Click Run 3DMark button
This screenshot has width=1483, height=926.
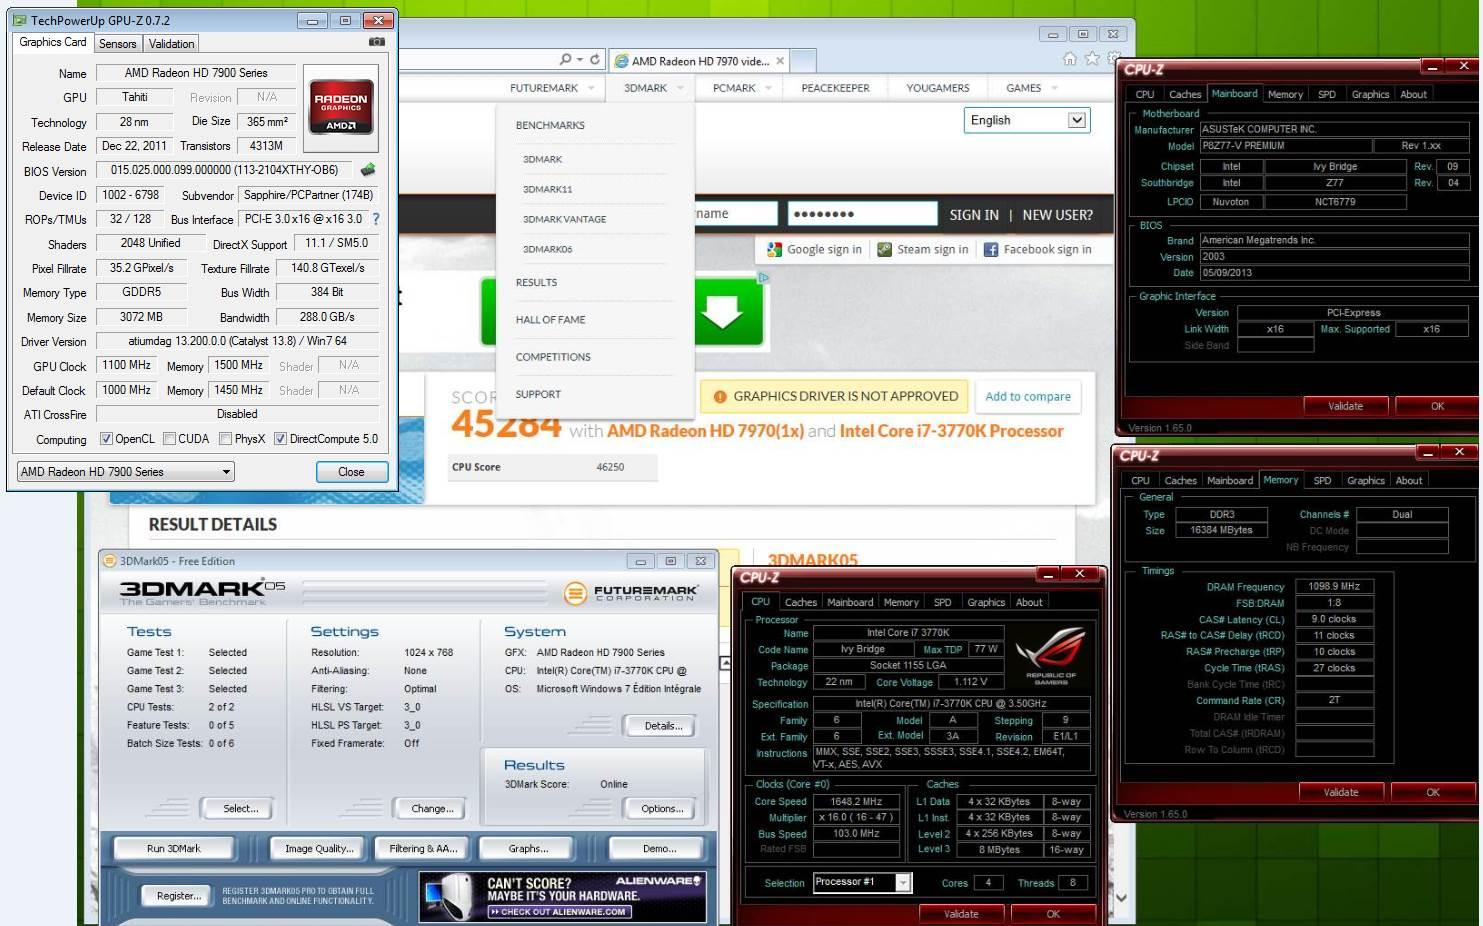(174, 849)
